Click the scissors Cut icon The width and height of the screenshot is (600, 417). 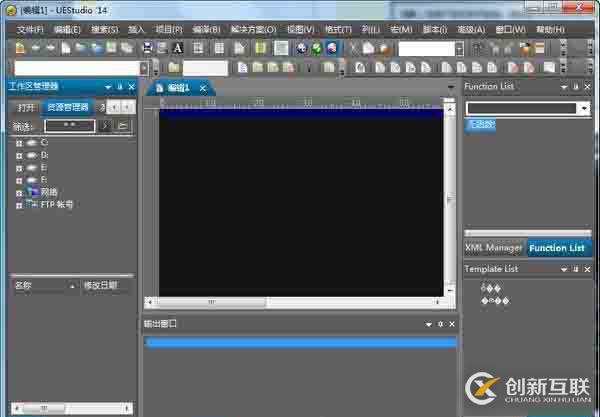point(354,48)
